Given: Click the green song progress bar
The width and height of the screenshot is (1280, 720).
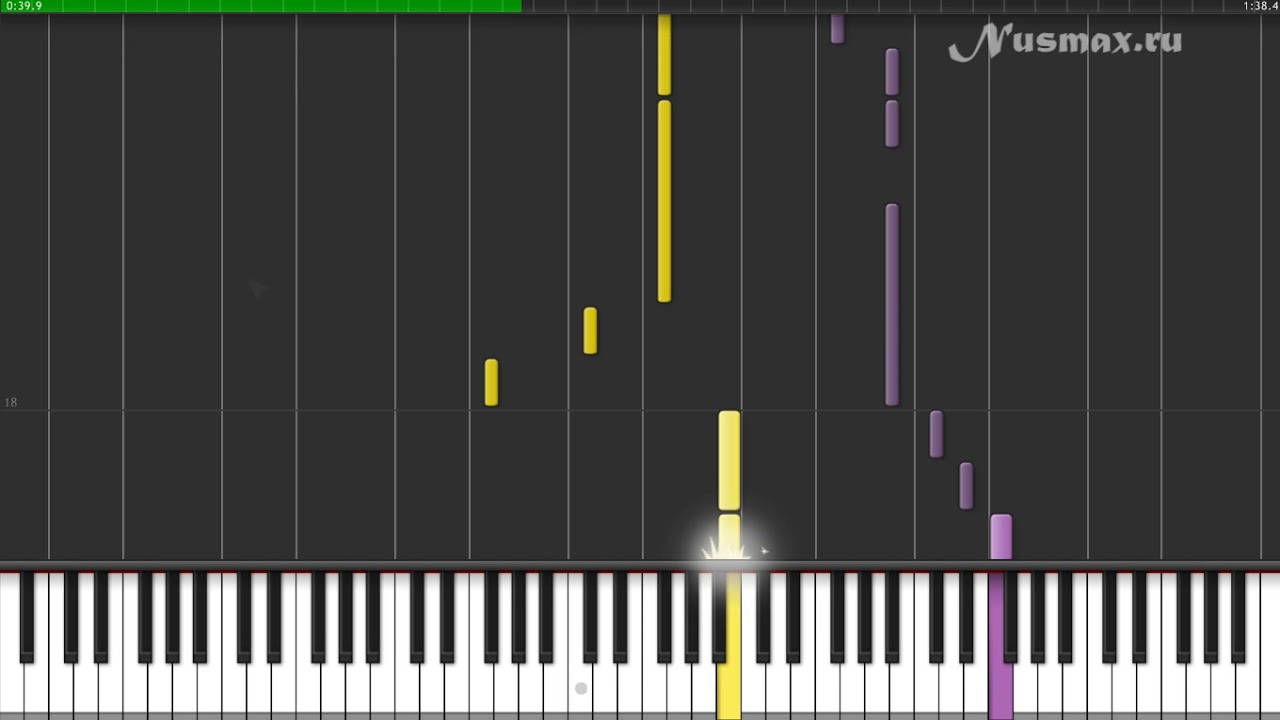Looking at the screenshot, I should pos(260,6).
